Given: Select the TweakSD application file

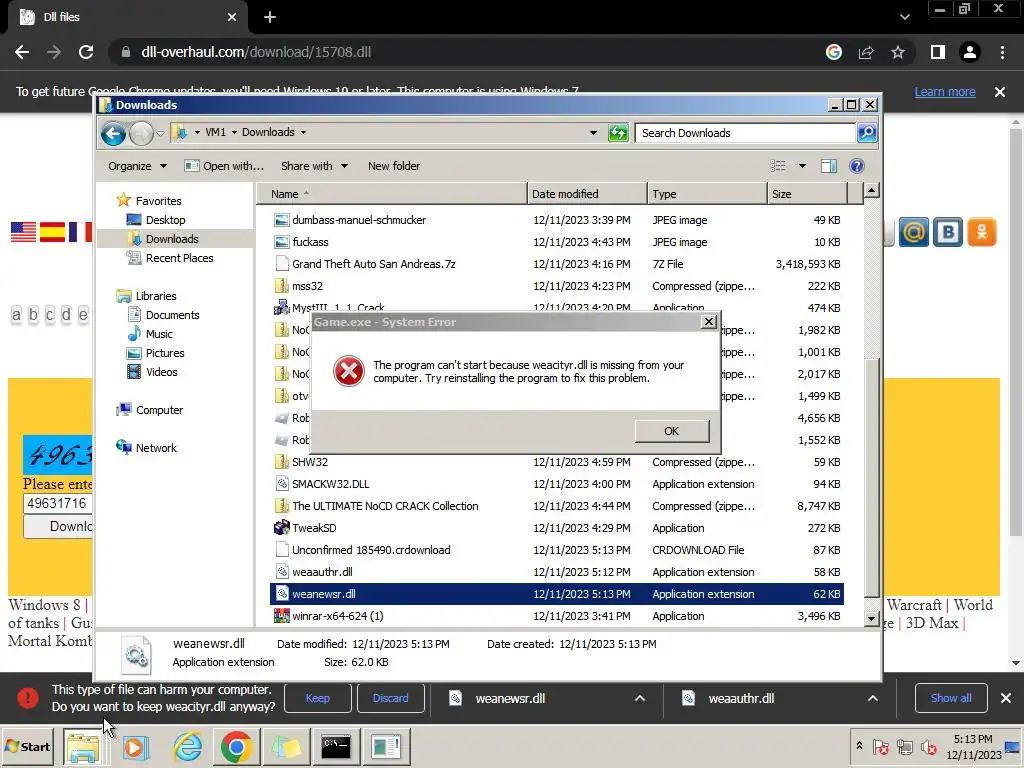Looking at the screenshot, I should click(556, 528).
